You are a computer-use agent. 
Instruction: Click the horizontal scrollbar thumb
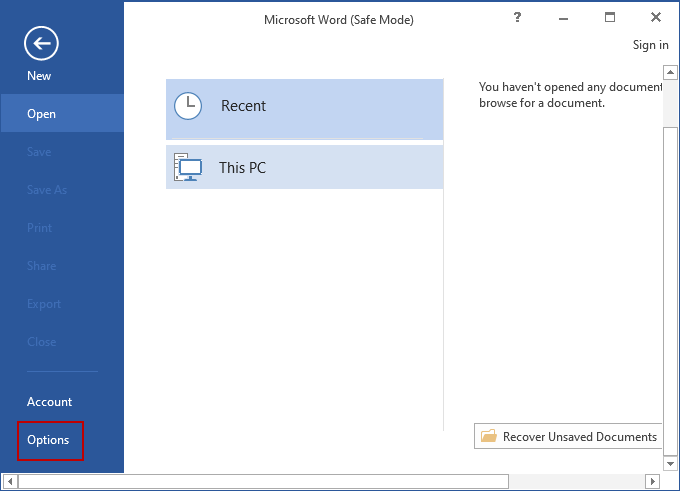coord(263,481)
